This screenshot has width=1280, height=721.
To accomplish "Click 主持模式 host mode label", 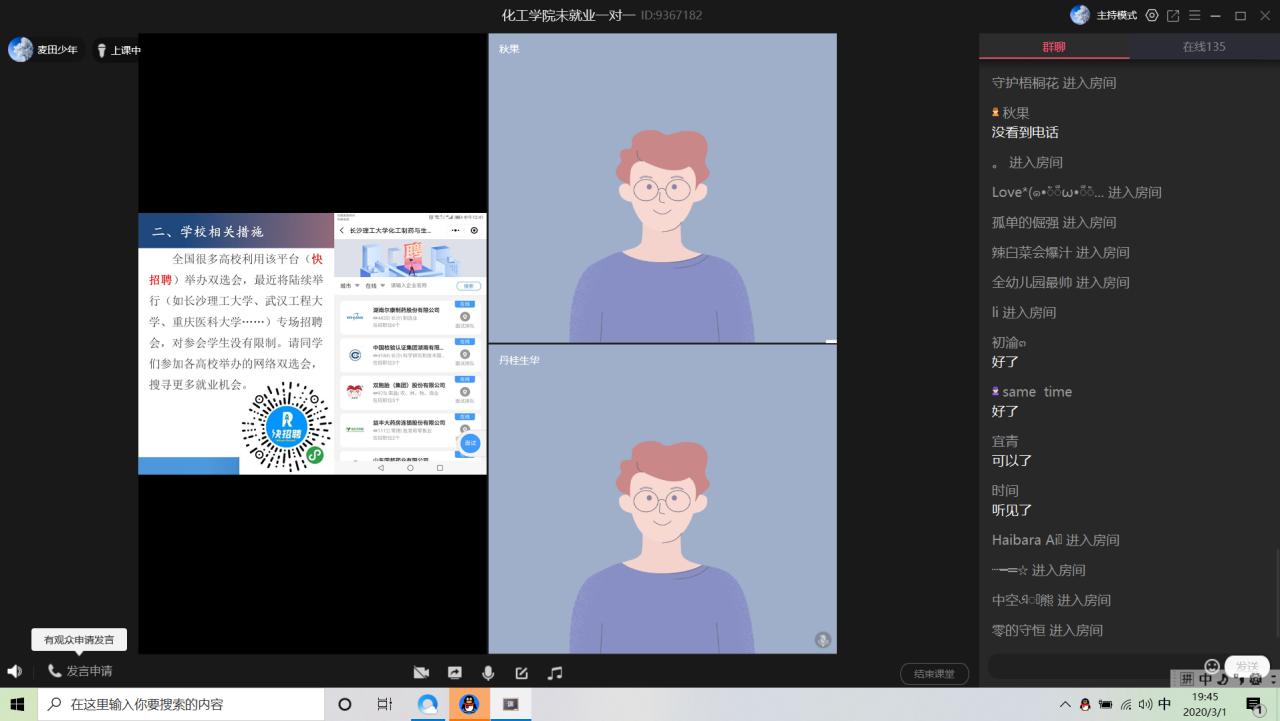I will 1116,15.
